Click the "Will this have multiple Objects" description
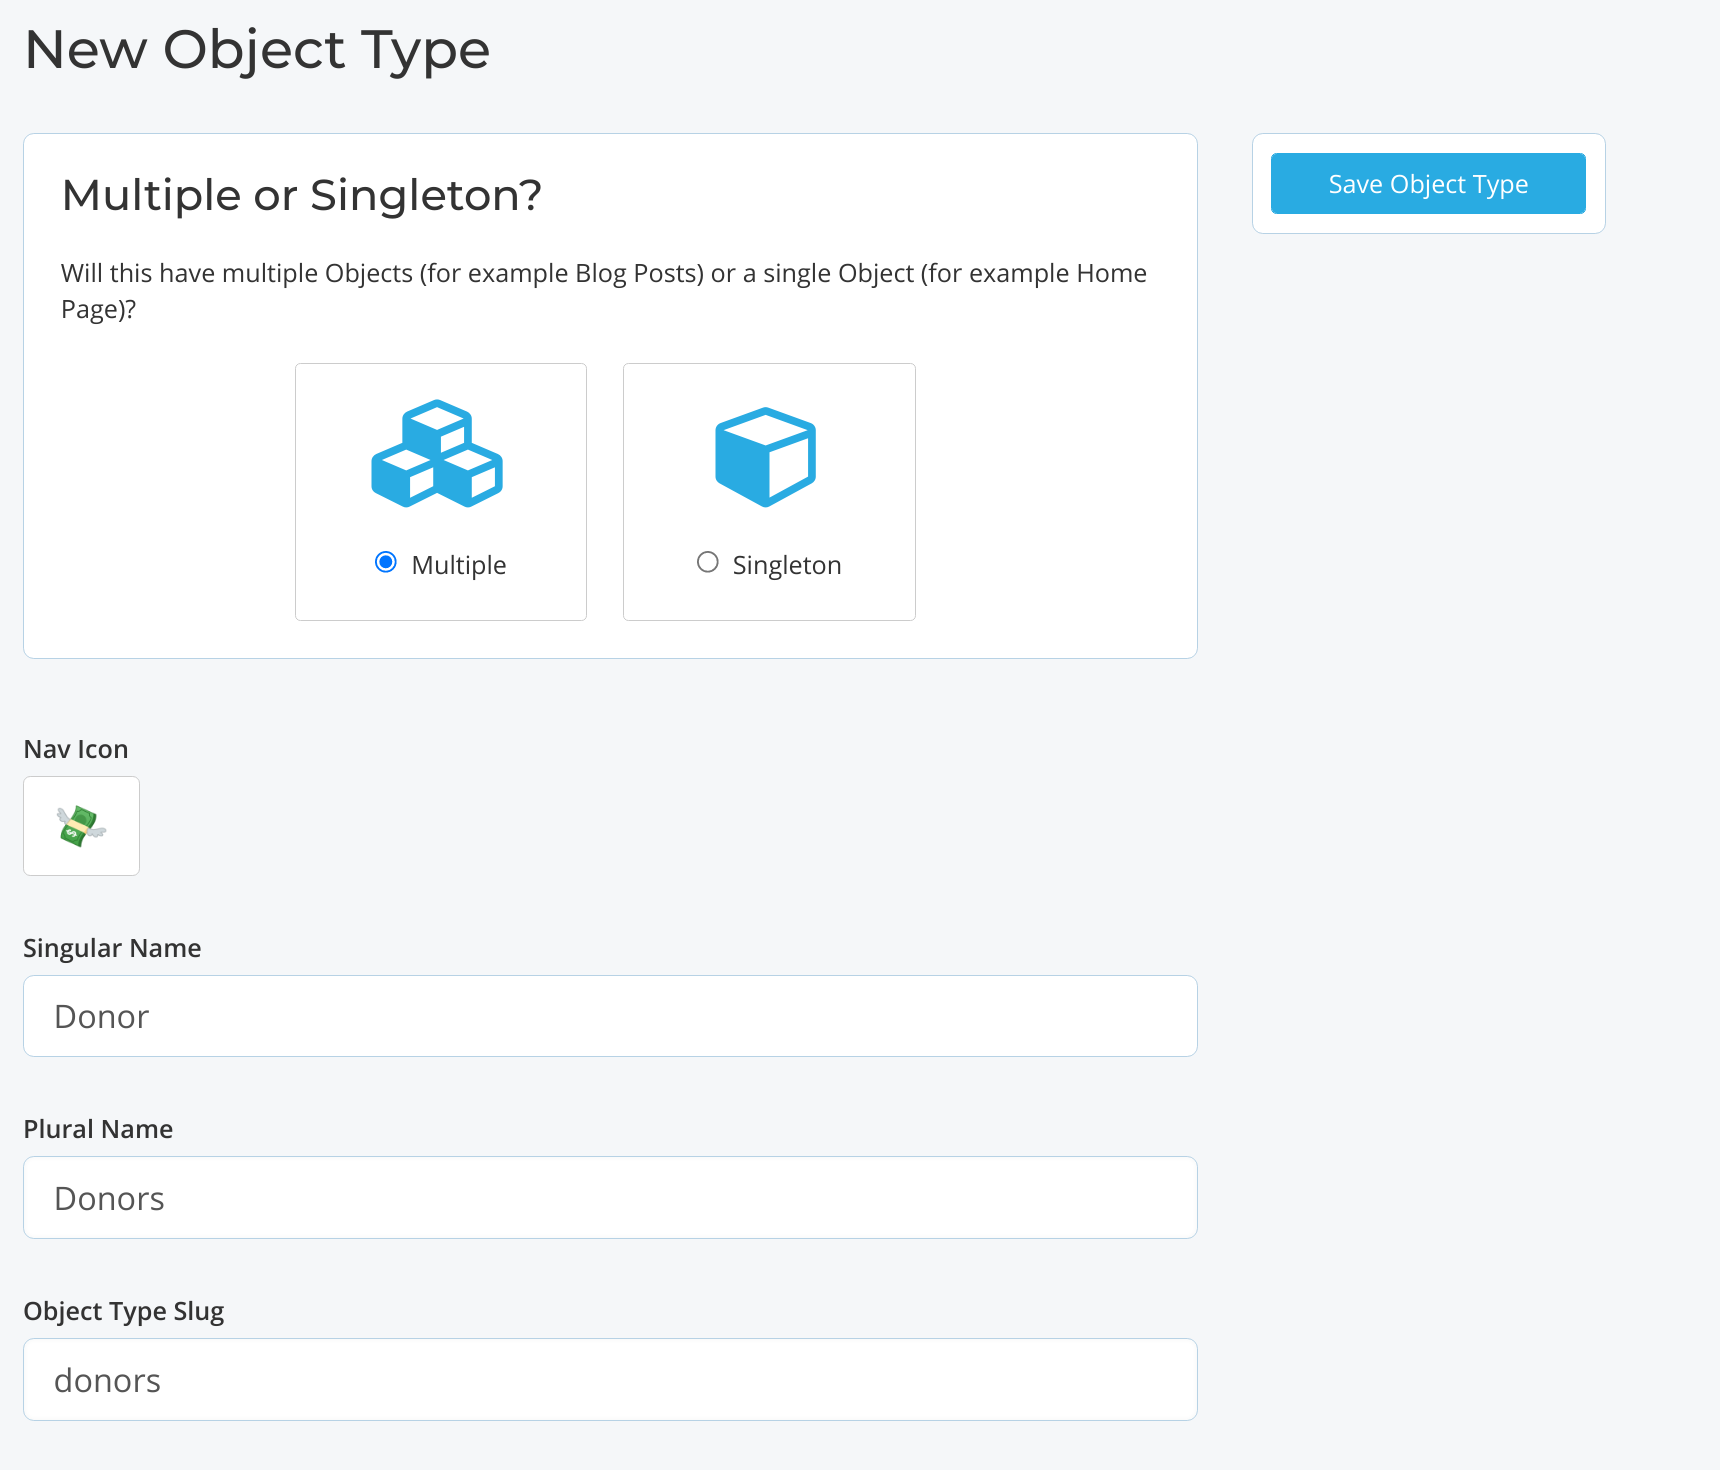 pyautogui.click(x=604, y=291)
